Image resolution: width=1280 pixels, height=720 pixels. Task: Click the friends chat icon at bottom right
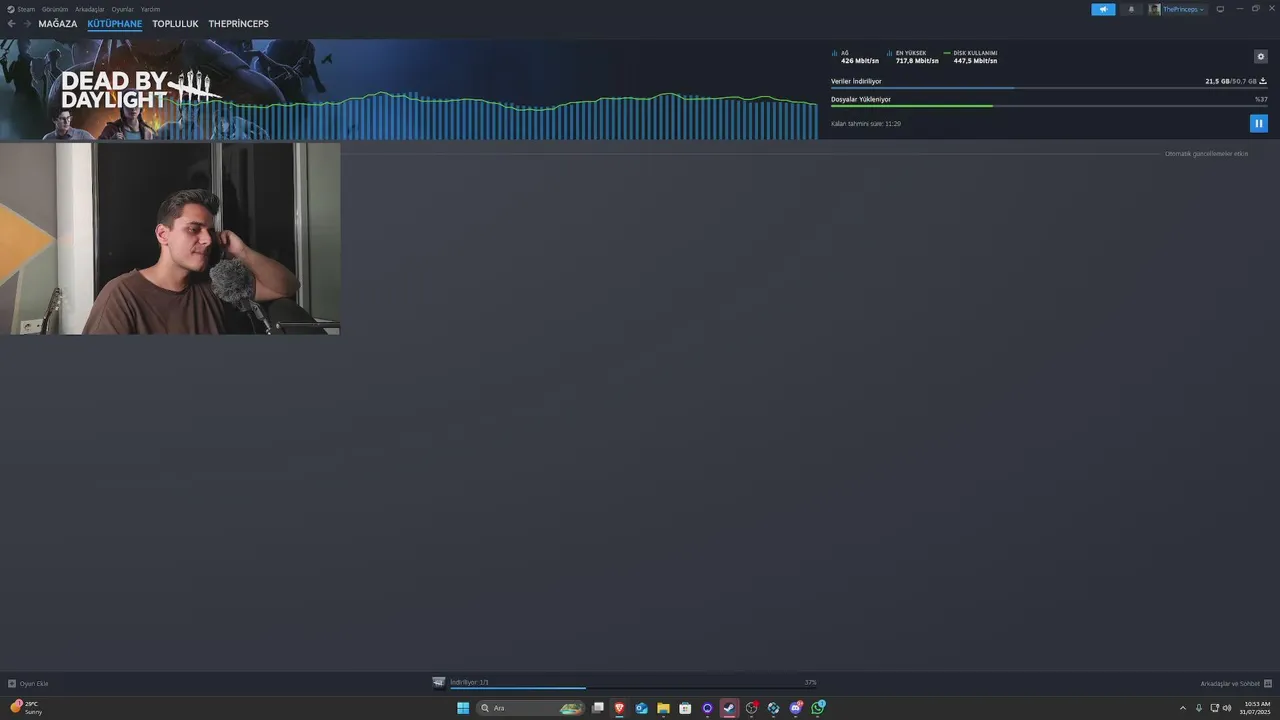point(1268,684)
